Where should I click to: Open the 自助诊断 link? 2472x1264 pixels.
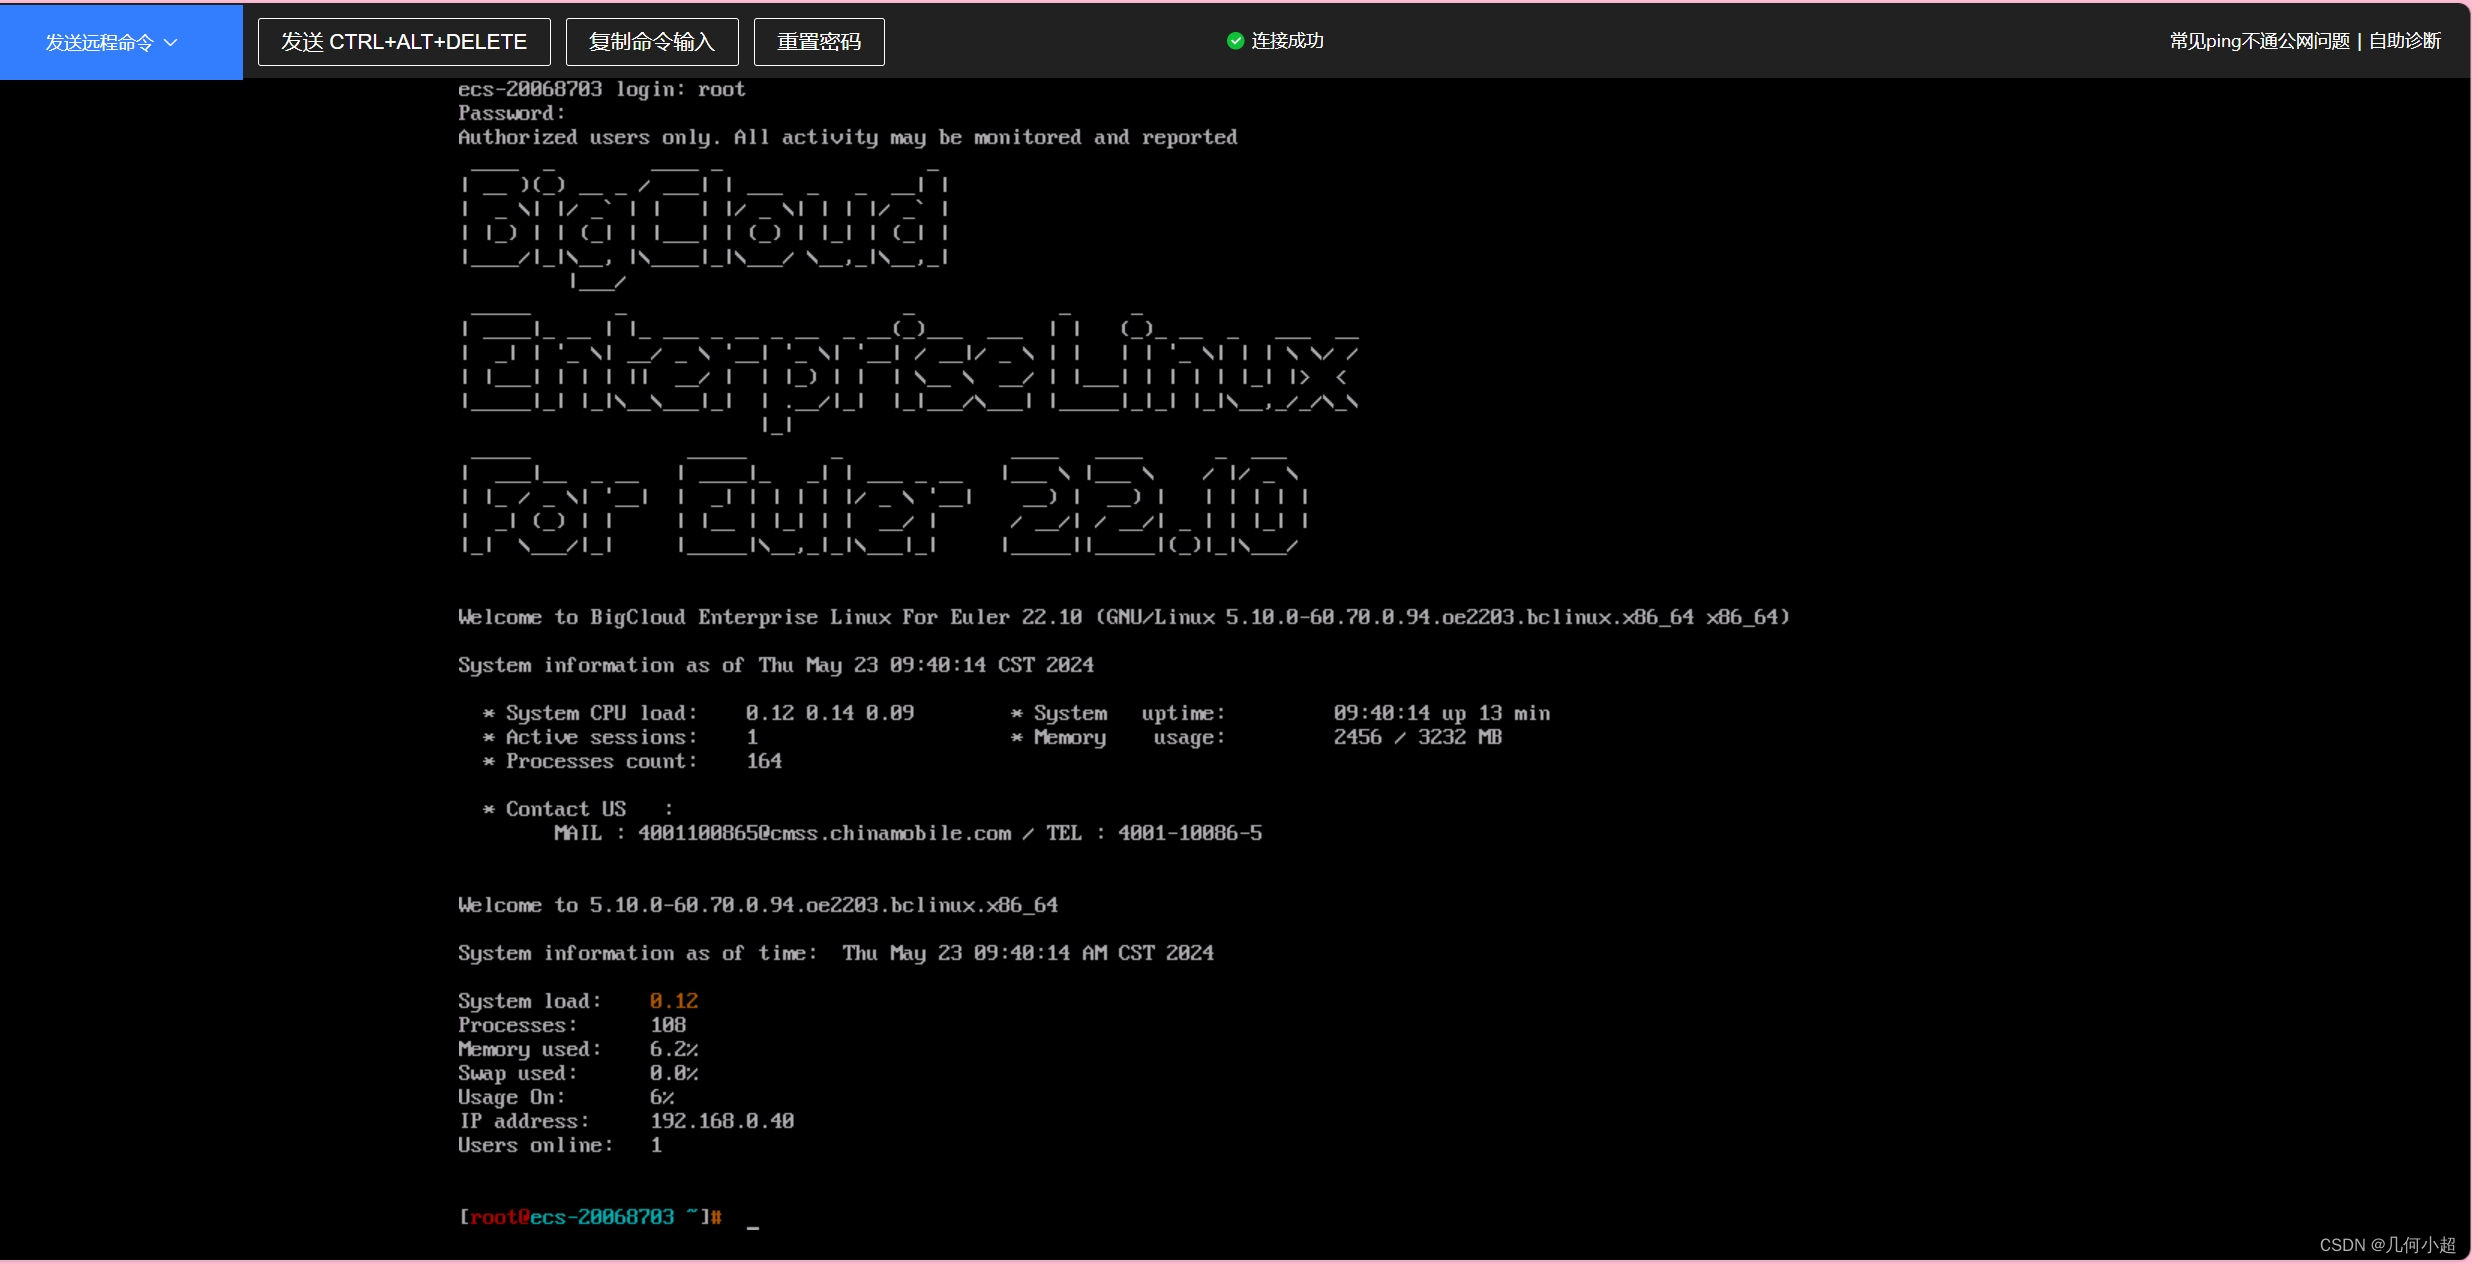pyautogui.click(x=2404, y=41)
